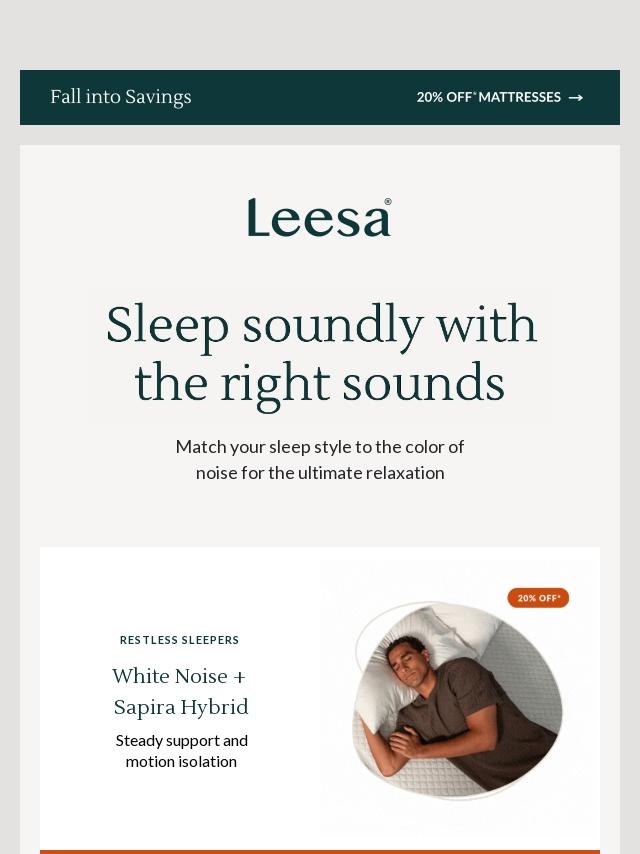Click the "Sleep soundly with" headline line
The image size is (640, 854).
click(x=320, y=325)
